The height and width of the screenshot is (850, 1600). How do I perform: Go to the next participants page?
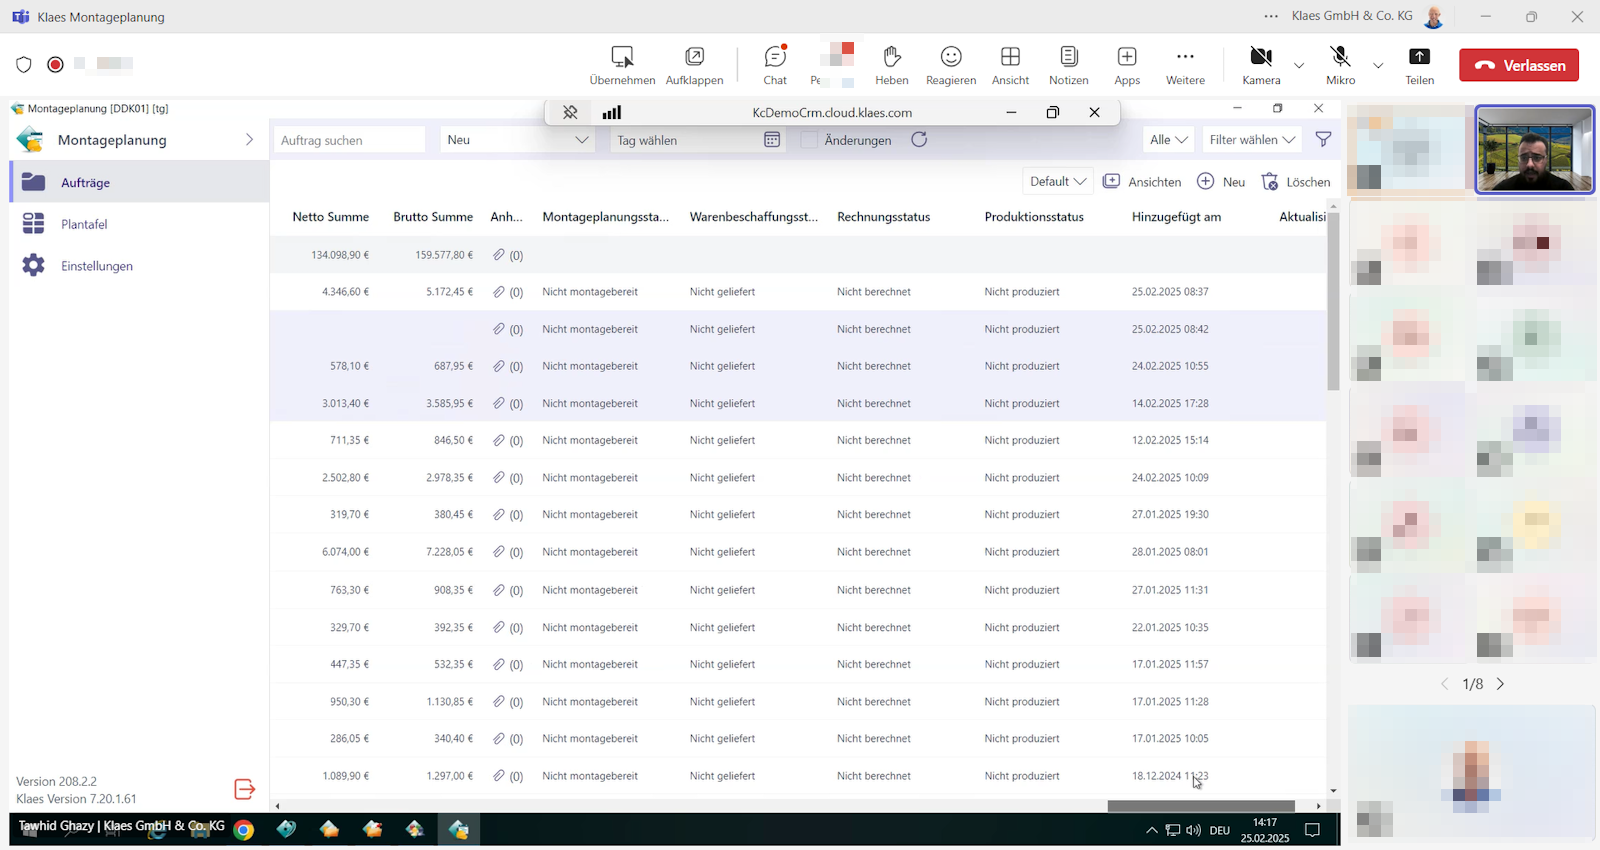[x=1500, y=684]
